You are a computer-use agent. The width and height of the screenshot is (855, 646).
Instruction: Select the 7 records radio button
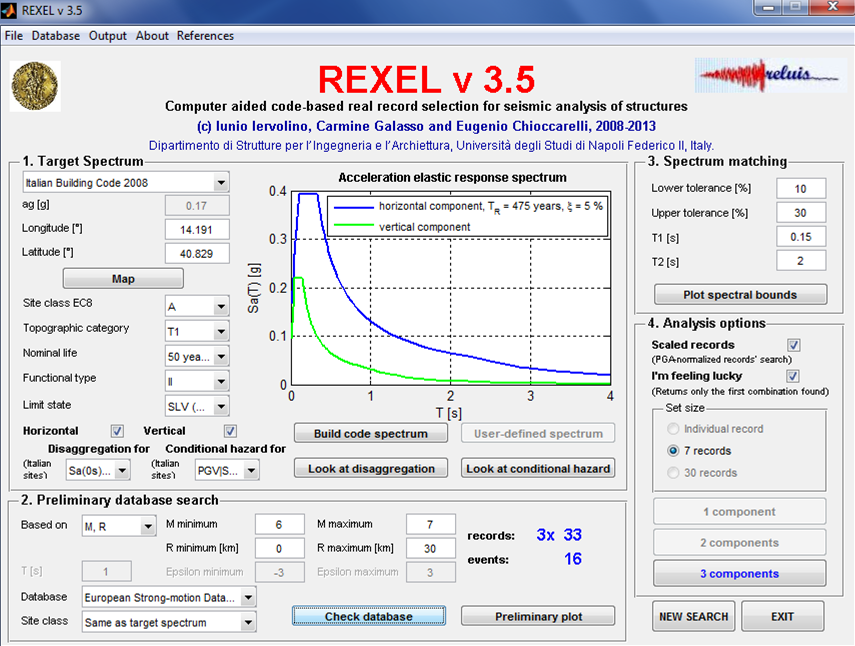click(x=673, y=451)
